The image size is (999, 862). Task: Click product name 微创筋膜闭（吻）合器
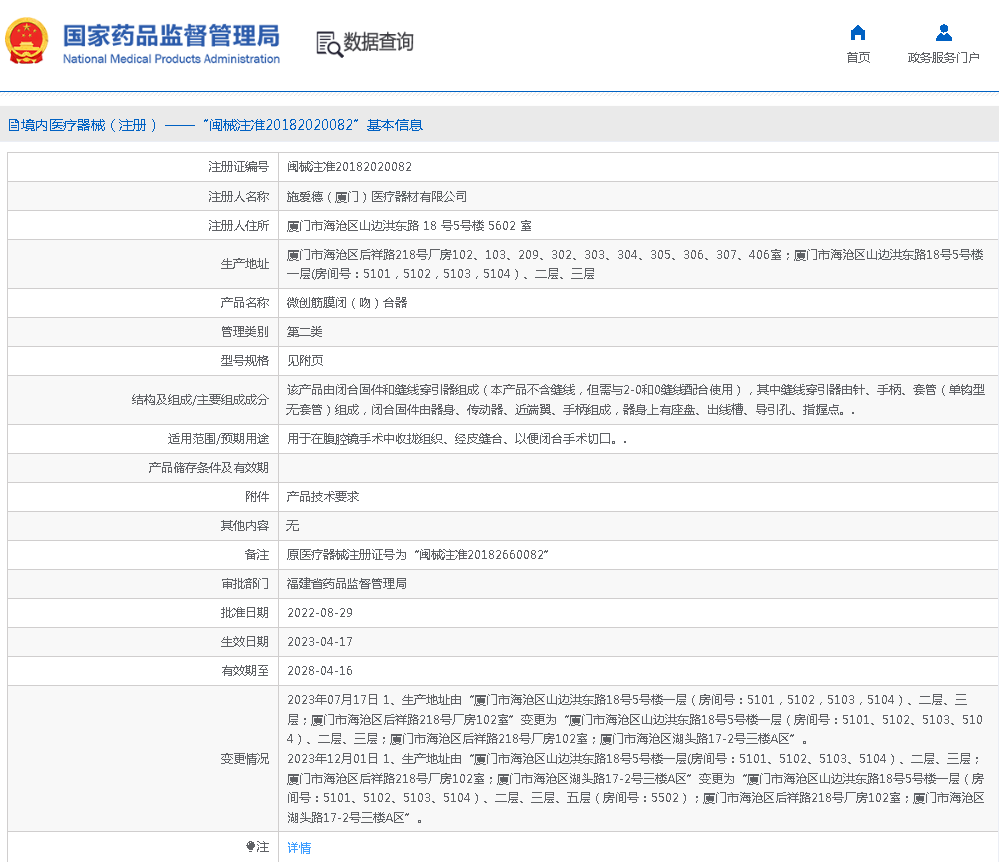347,302
